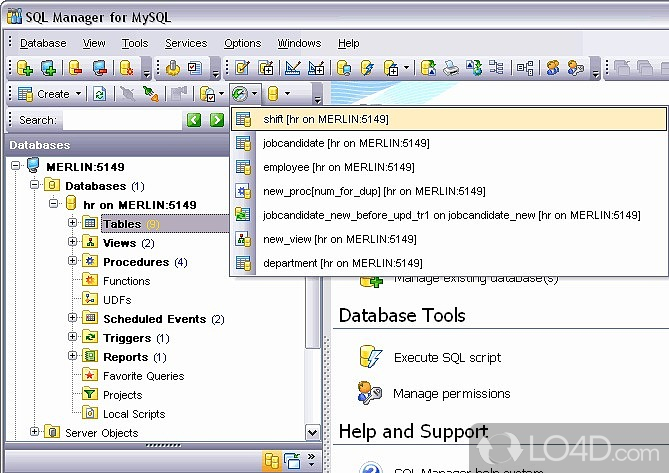669x473 pixels.
Task: Open the Windows menu
Action: tap(299, 43)
